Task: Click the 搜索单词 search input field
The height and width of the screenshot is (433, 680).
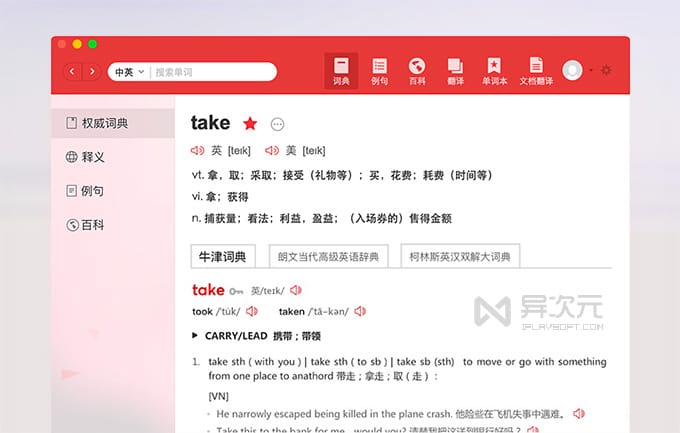Action: (213, 72)
